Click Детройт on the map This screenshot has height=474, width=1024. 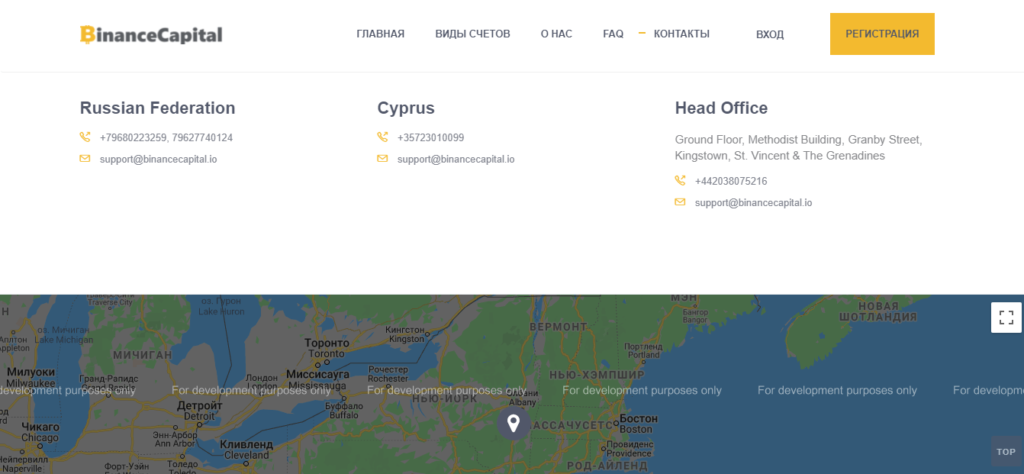(x=199, y=405)
